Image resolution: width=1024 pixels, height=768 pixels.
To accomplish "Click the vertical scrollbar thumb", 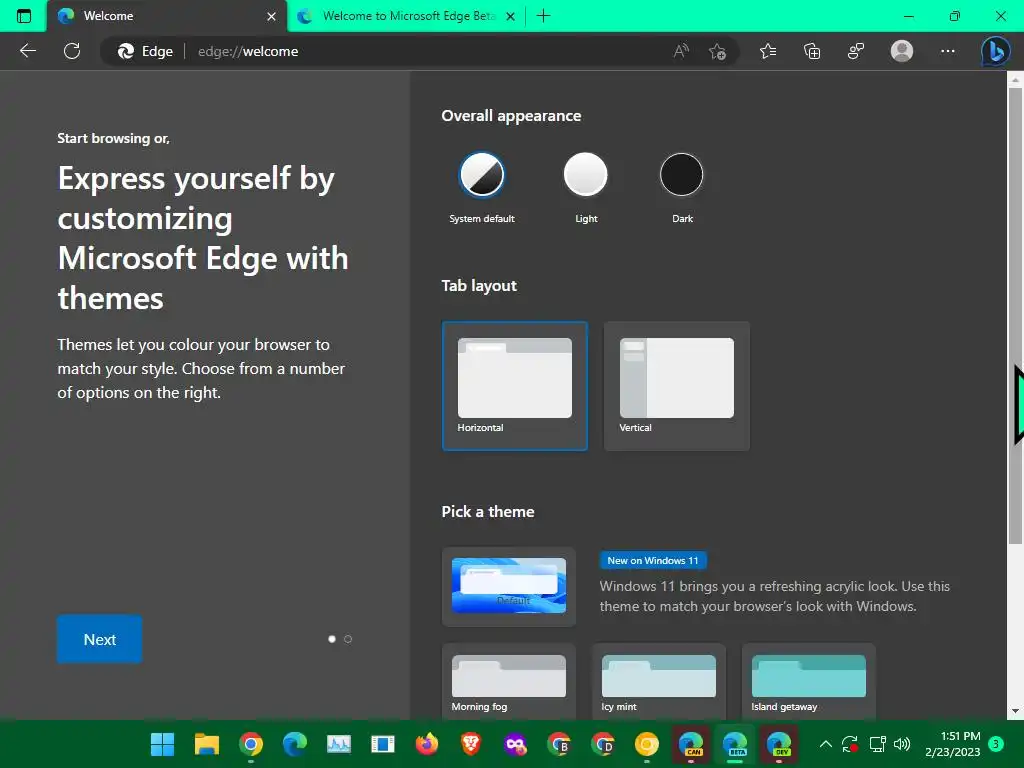I will point(1015,315).
